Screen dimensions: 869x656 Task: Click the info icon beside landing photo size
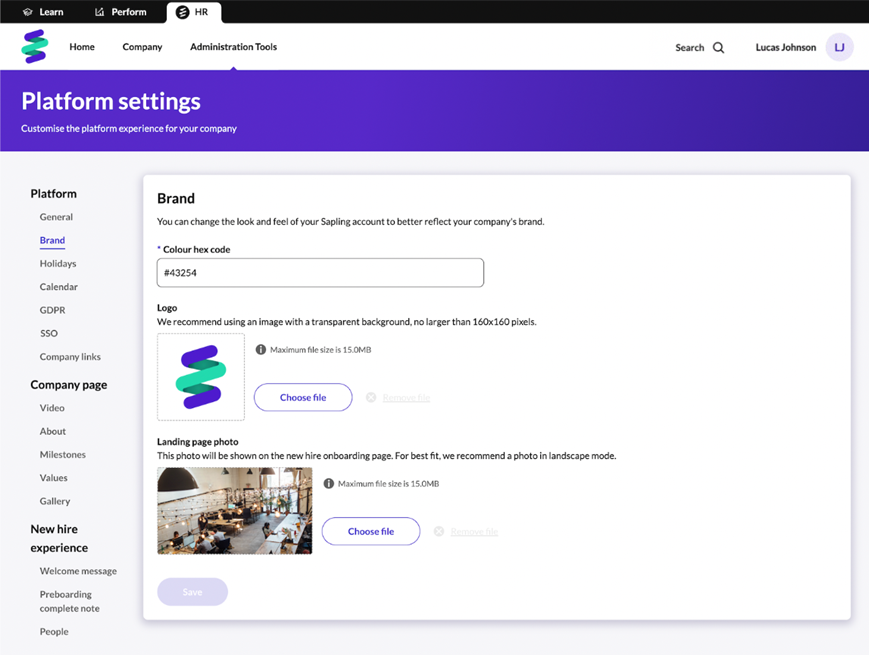click(329, 484)
